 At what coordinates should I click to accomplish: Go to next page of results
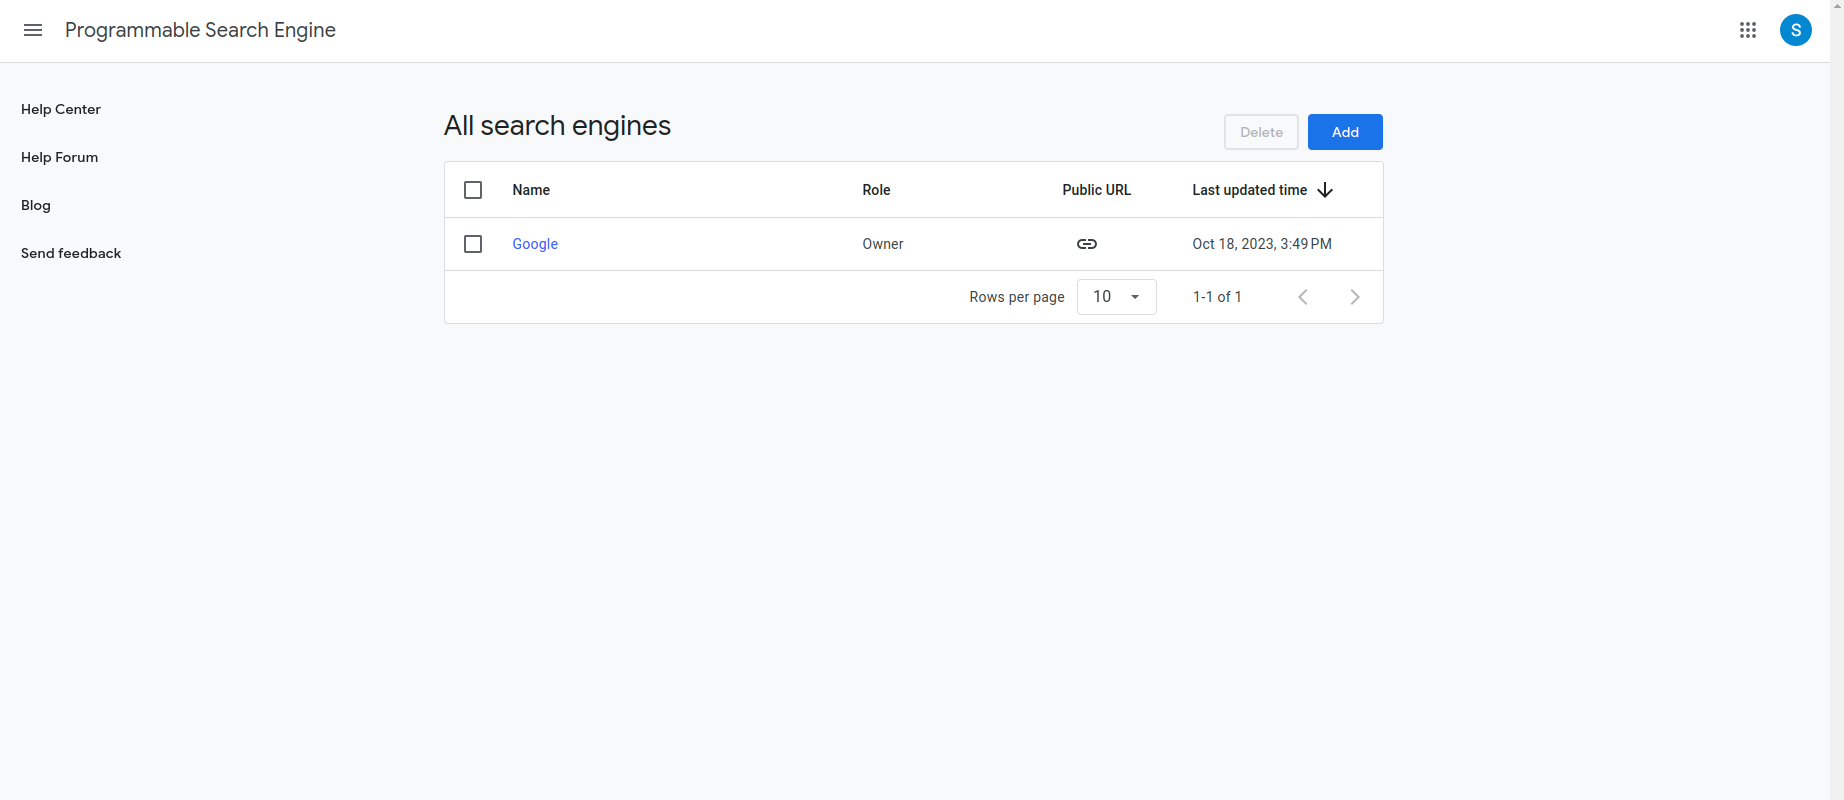click(x=1355, y=297)
